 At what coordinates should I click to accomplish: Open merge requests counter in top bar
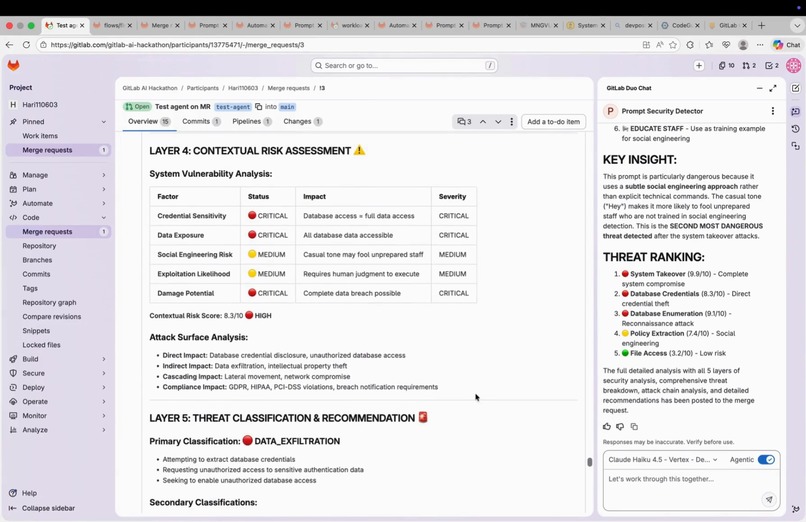pos(749,66)
